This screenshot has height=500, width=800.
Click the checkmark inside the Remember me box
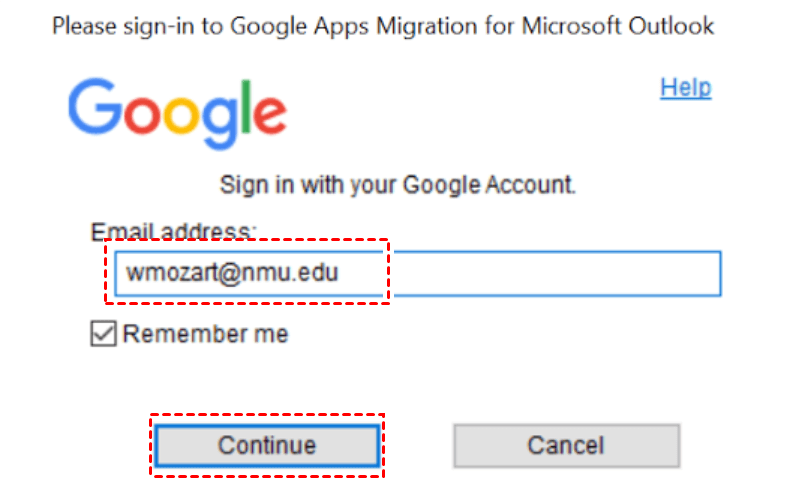[x=103, y=334]
